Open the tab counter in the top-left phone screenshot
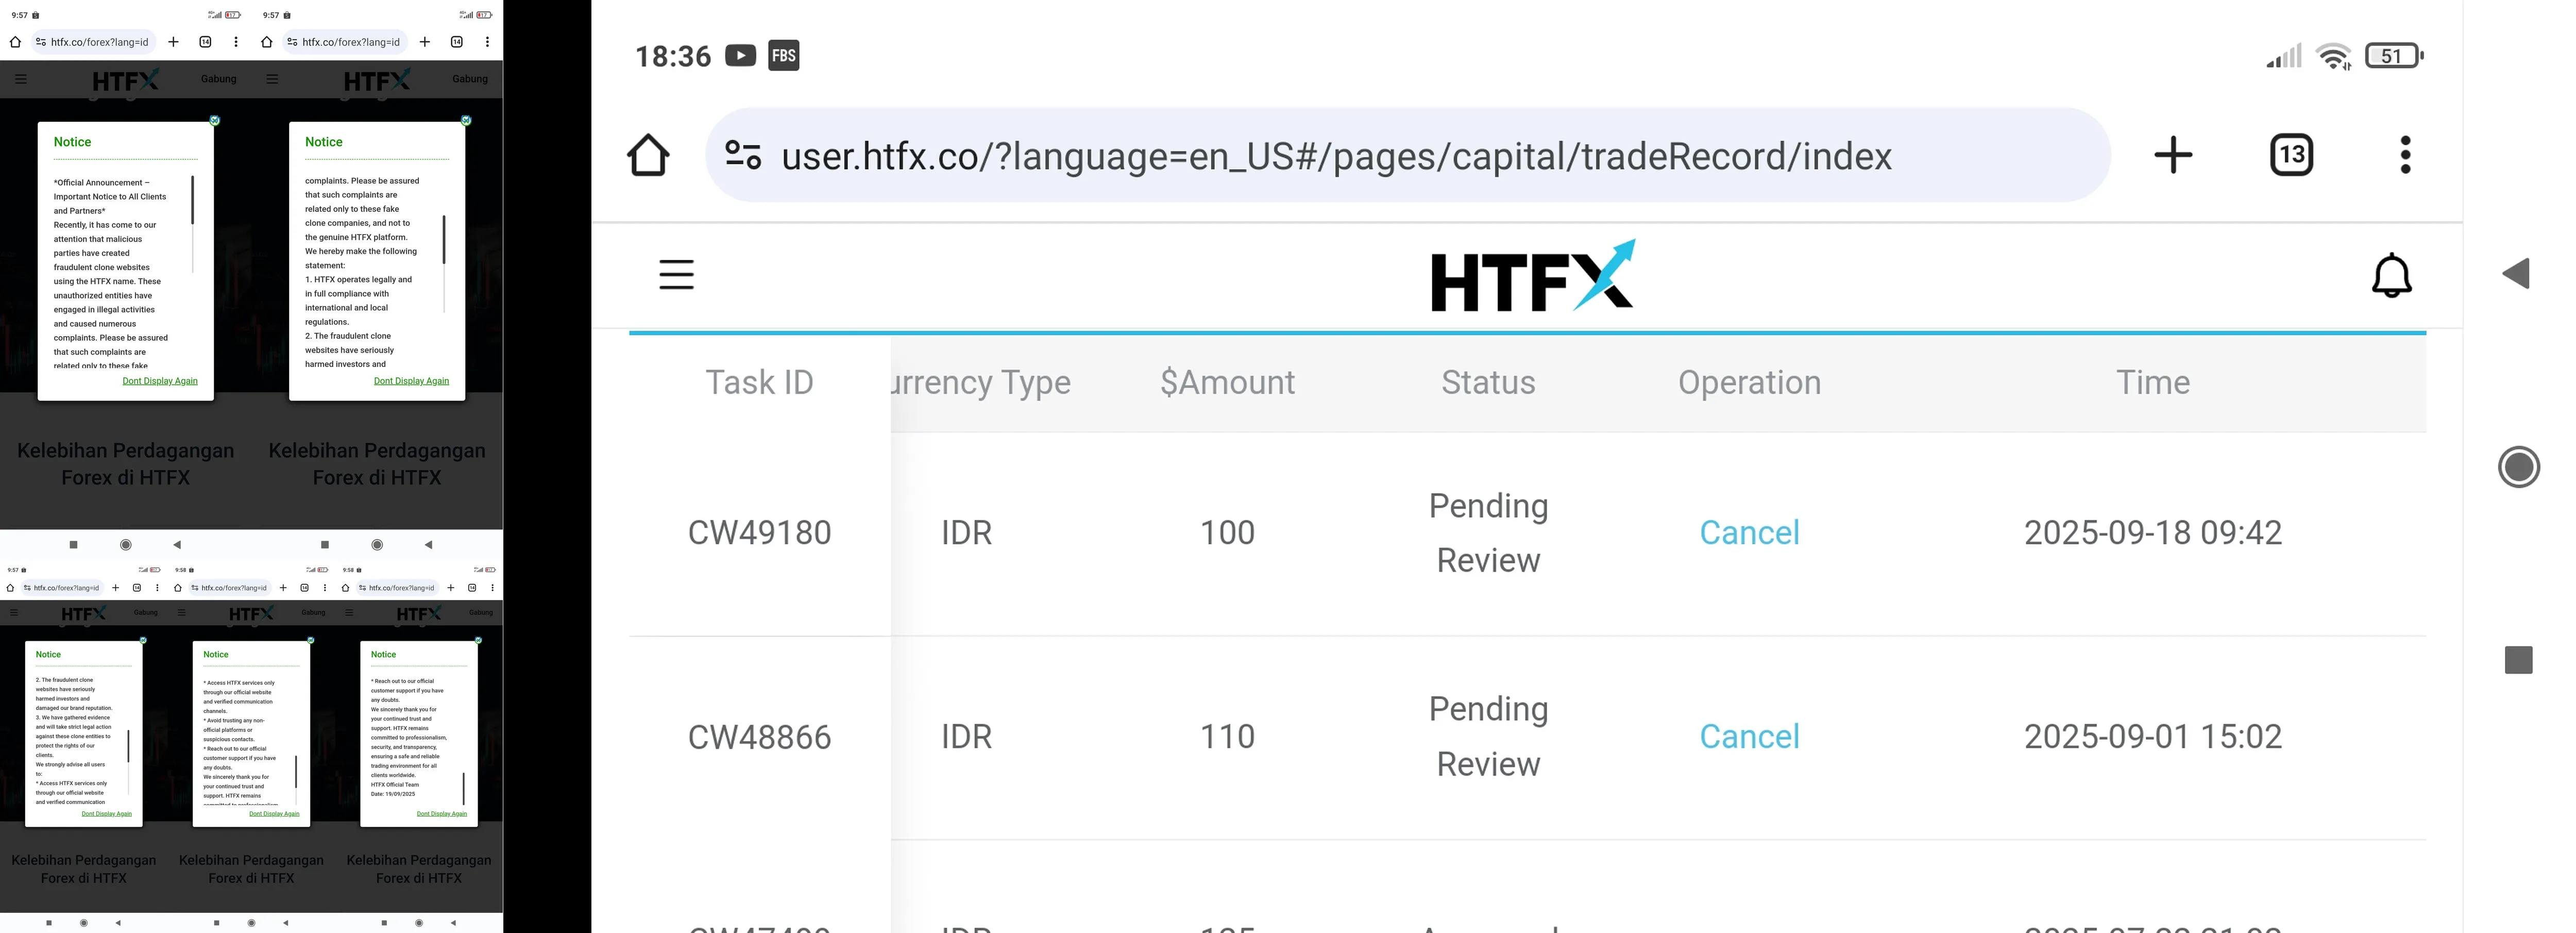 tap(205, 42)
